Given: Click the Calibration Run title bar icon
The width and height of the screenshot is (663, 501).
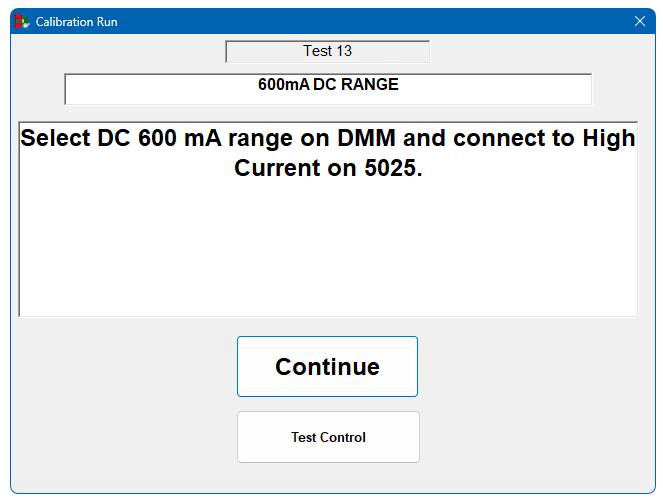Looking at the screenshot, I should (x=21, y=21).
